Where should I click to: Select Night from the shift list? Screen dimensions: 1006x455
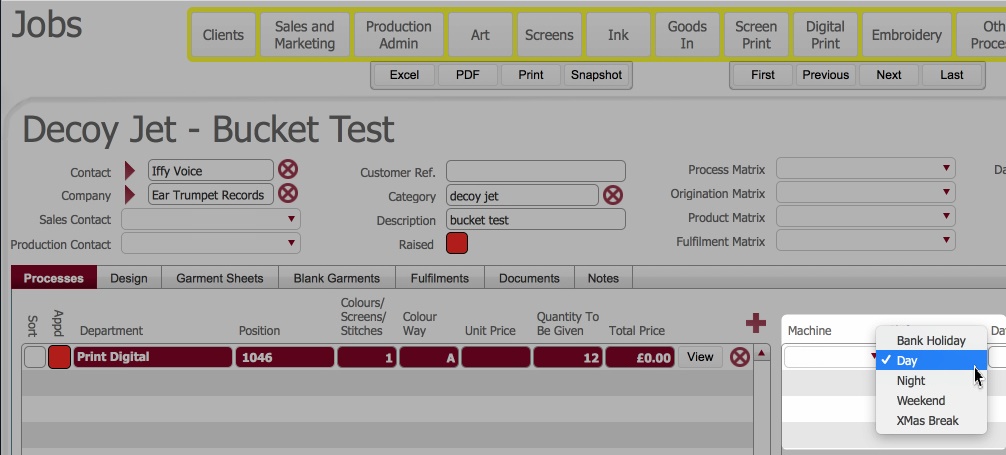click(x=910, y=381)
